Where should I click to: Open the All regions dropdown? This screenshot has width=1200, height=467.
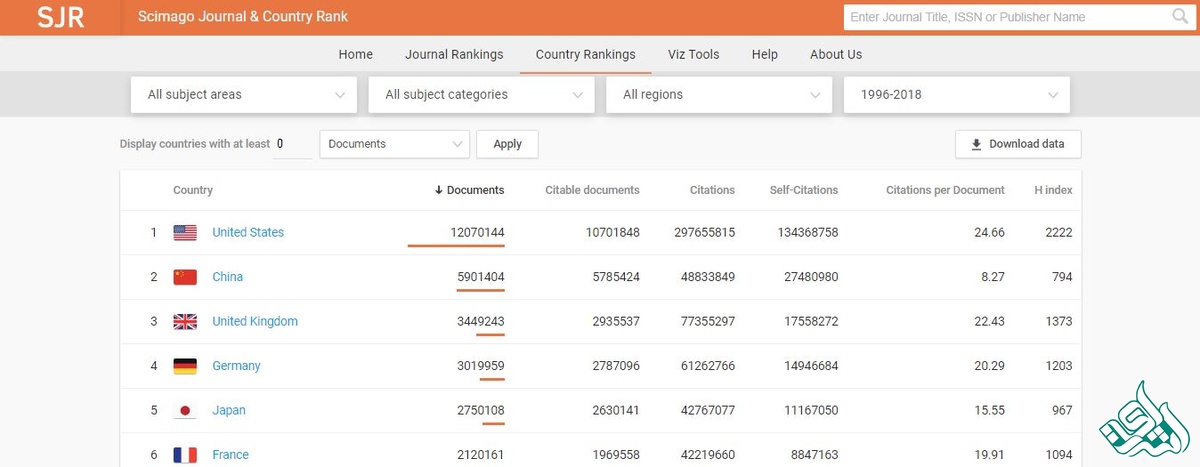coord(719,95)
